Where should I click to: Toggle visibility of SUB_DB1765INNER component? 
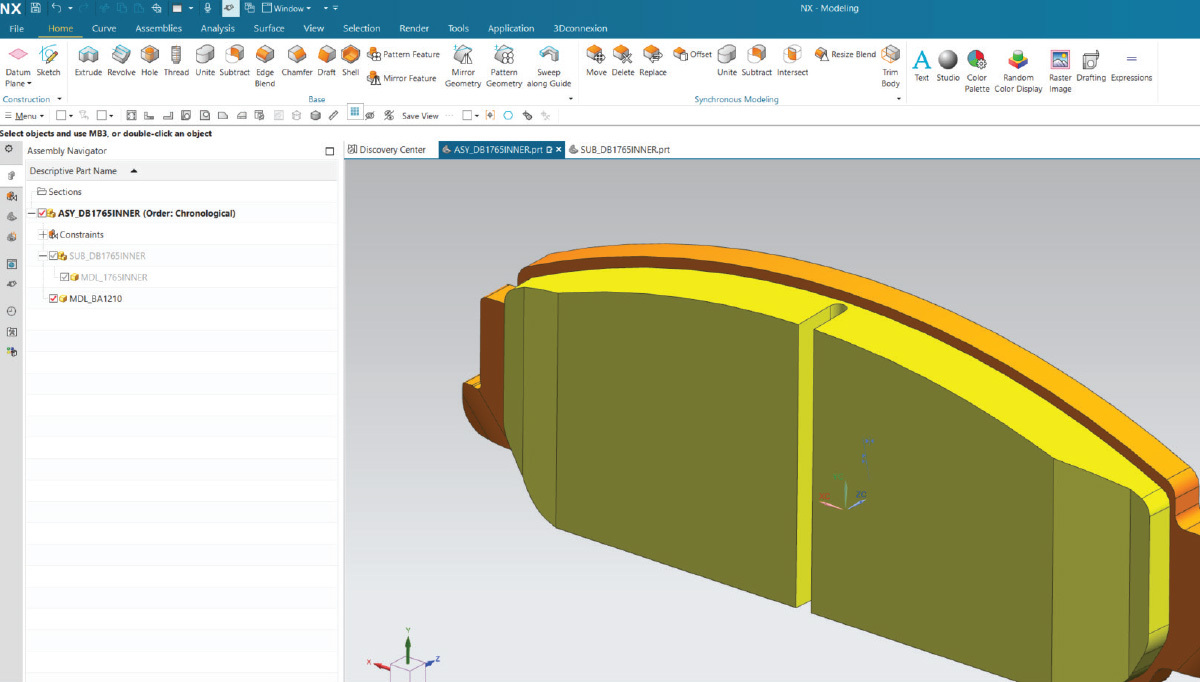tap(54, 256)
